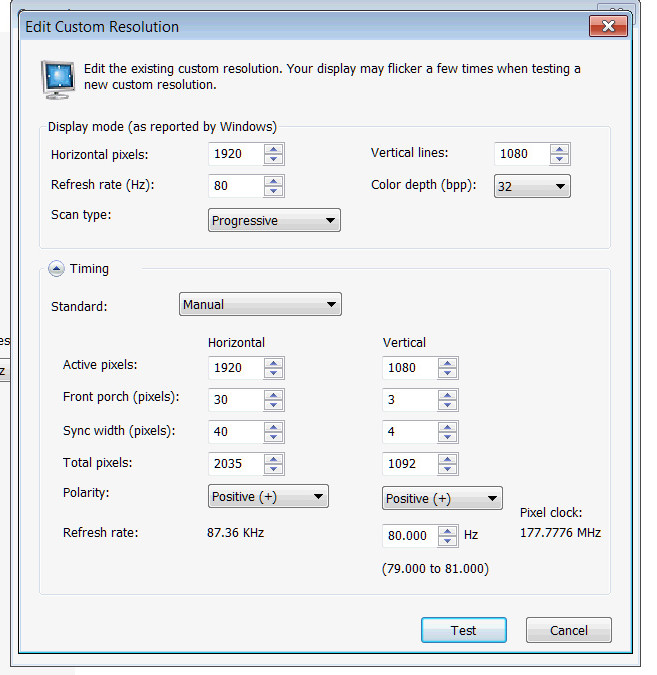This screenshot has width=657, height=675.
Task: Click the Test button
Action: click(x=463, y=630)
